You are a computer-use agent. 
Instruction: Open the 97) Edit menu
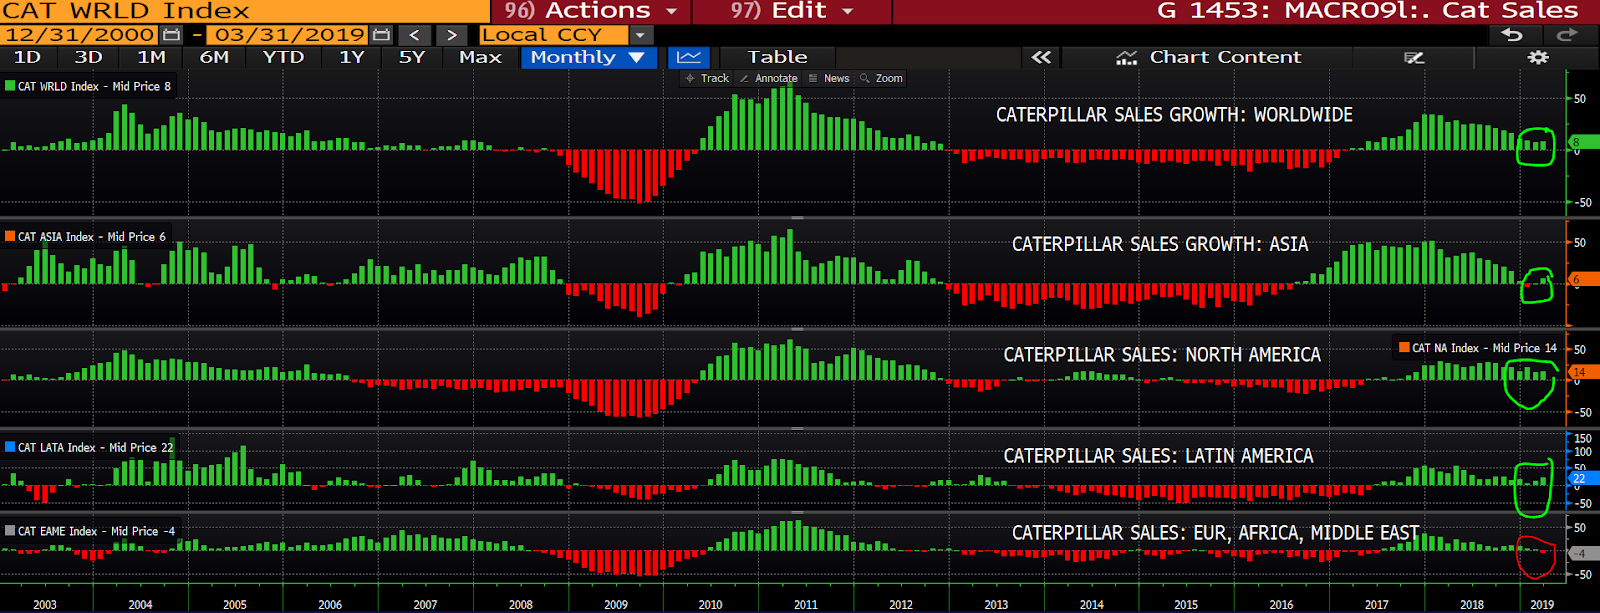pos(791,11)
